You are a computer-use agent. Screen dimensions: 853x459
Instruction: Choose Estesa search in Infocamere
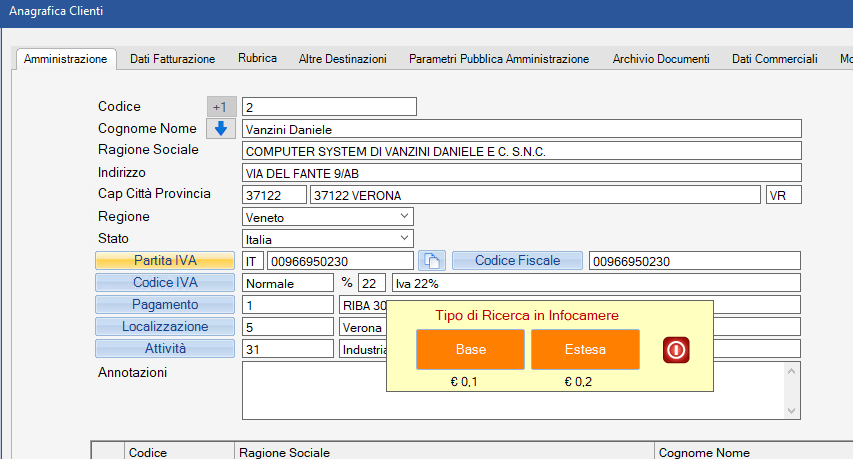(585, 350)
